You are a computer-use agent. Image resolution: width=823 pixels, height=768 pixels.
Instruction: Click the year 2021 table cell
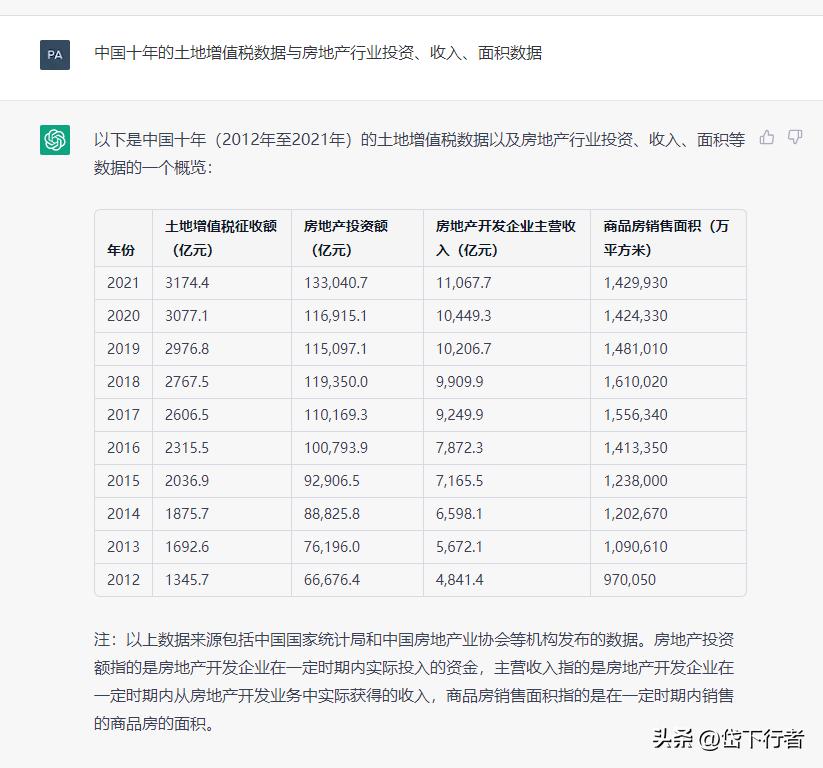(x=122, y=283)
